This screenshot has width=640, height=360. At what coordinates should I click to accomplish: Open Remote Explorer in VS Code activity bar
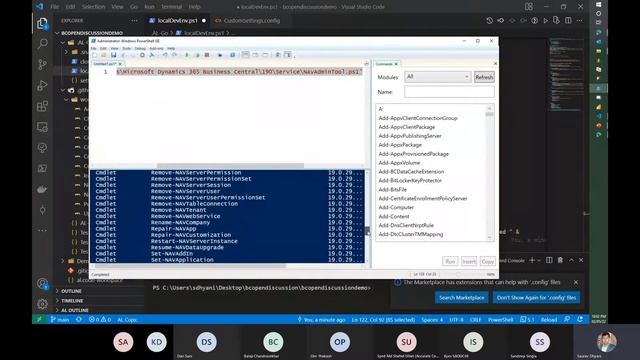[x=42, y=127]
